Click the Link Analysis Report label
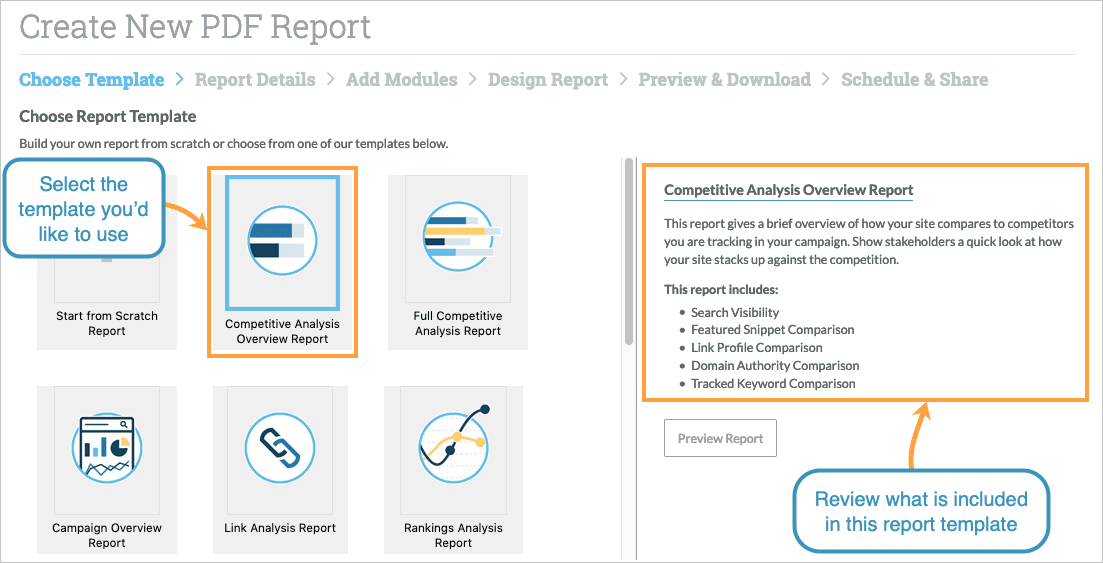Screen dimensions: 1103x563 [x=281, y=528]
